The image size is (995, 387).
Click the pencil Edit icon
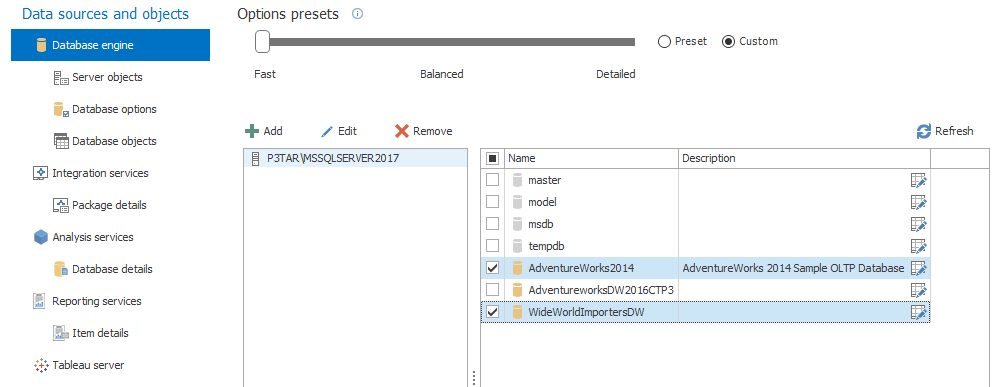click(x=327, y=131)
